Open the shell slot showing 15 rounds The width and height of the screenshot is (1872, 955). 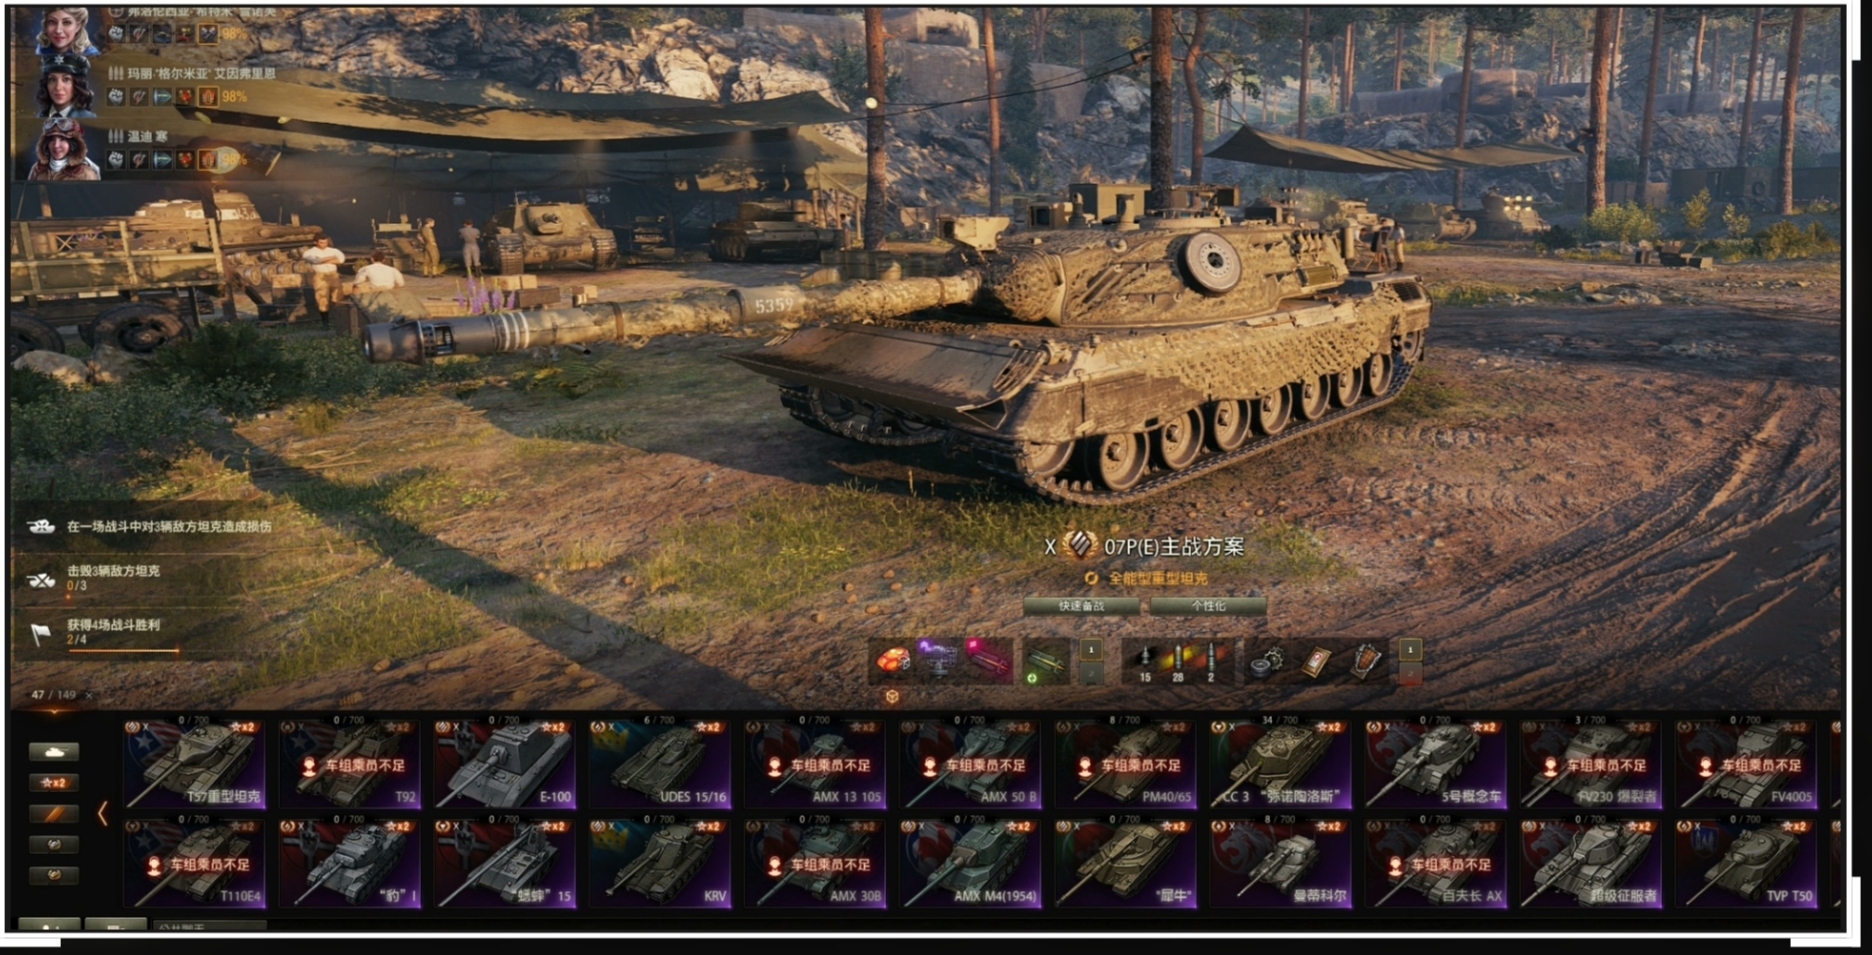[1145, 661]
